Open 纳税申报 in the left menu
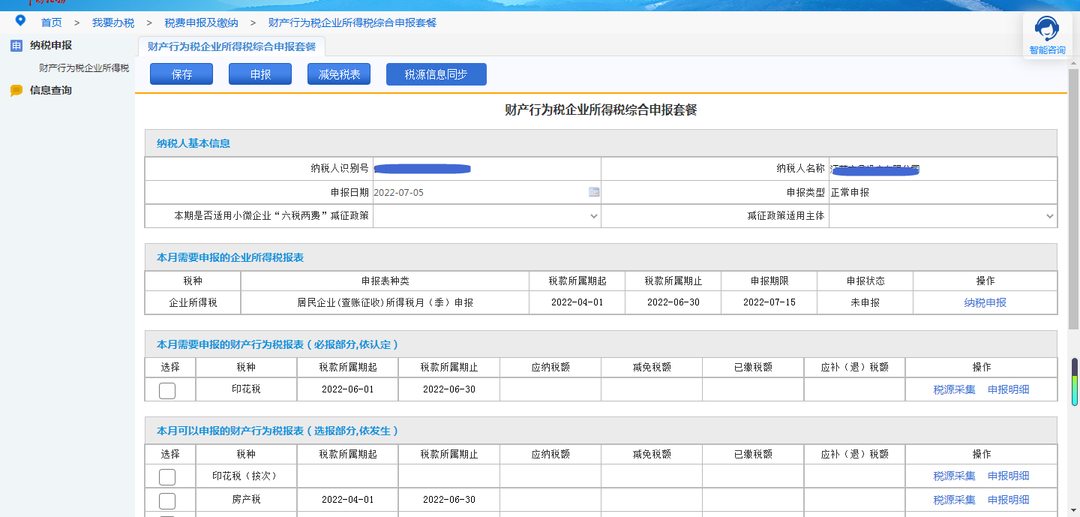This screenshot has width=1080, height=517. (x=51, y=45)
